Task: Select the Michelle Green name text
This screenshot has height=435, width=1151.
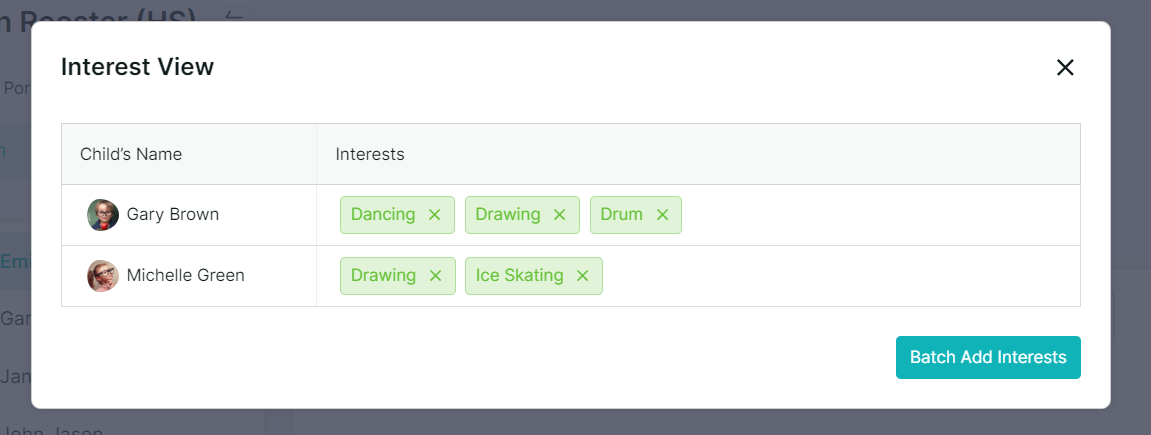Action: click(186, 275)
